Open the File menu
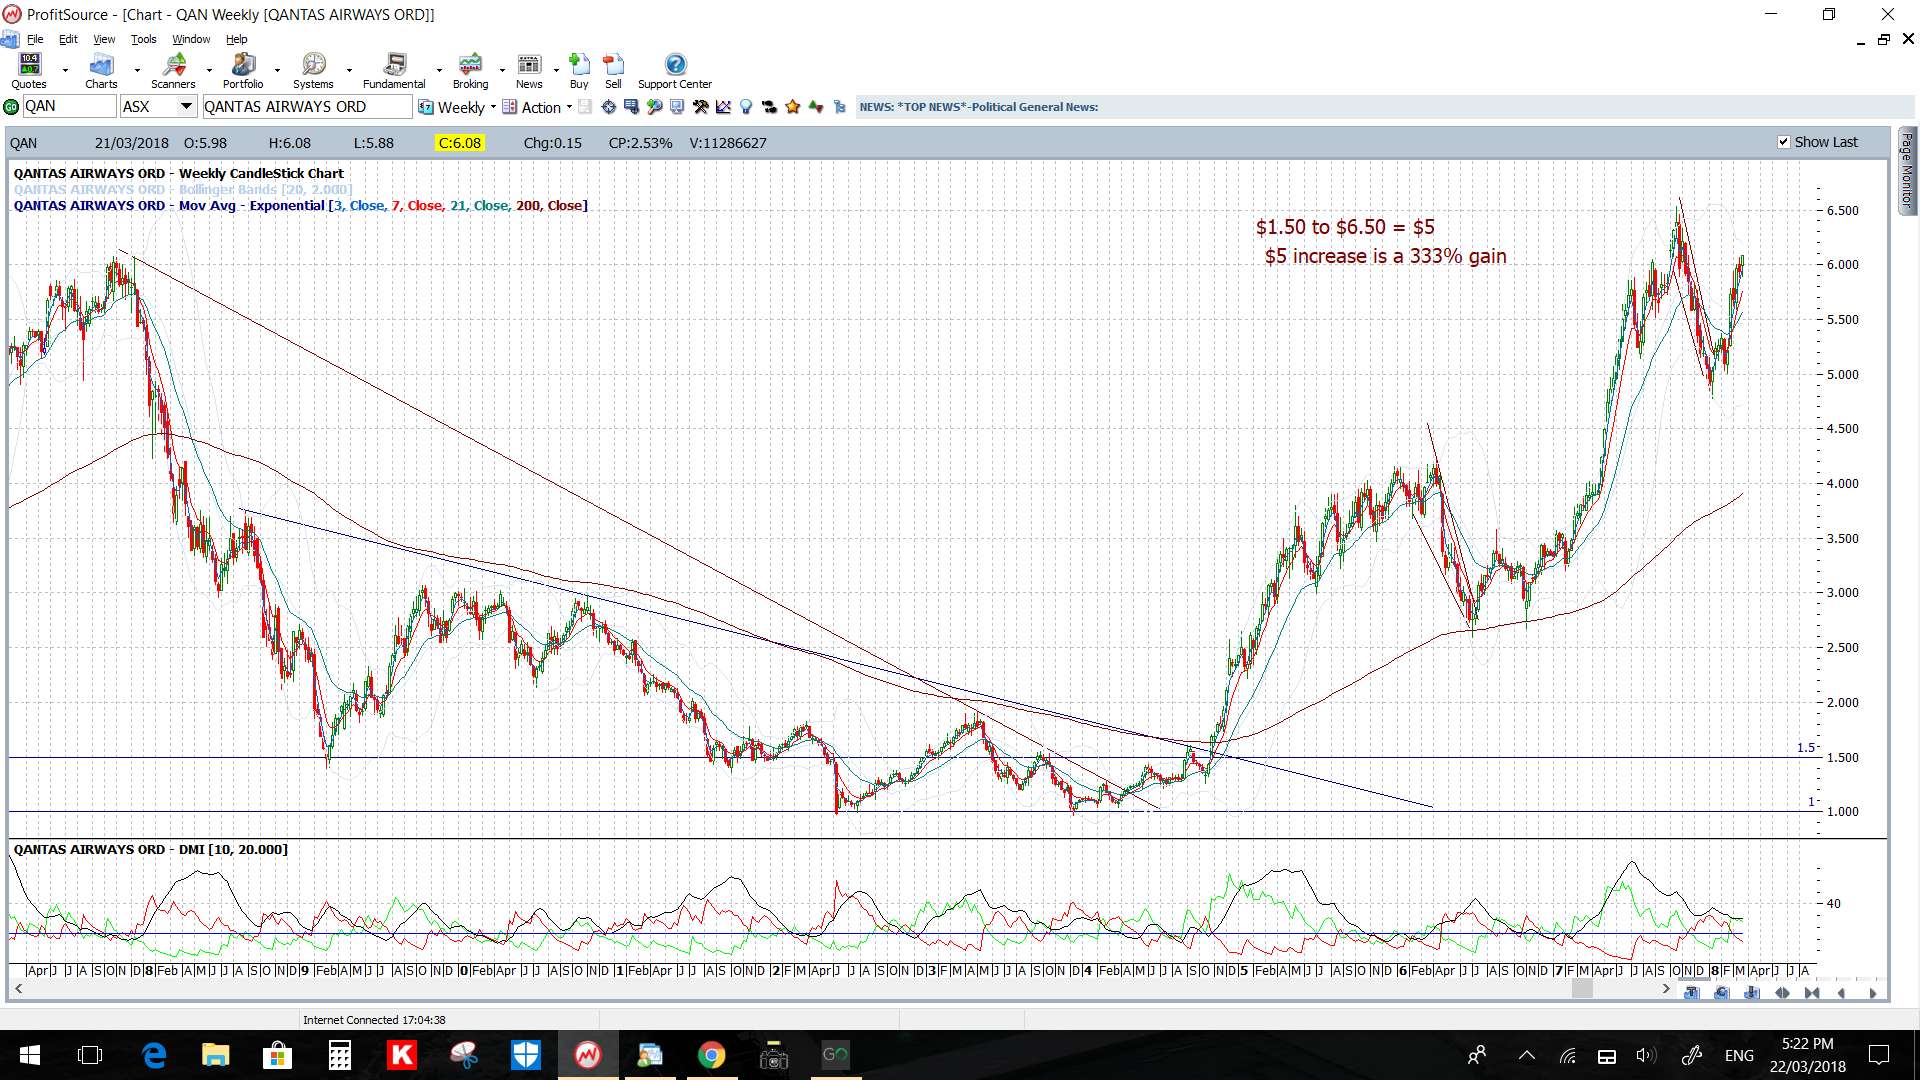Viewport: 1920px width, 1080px height. 35,39
